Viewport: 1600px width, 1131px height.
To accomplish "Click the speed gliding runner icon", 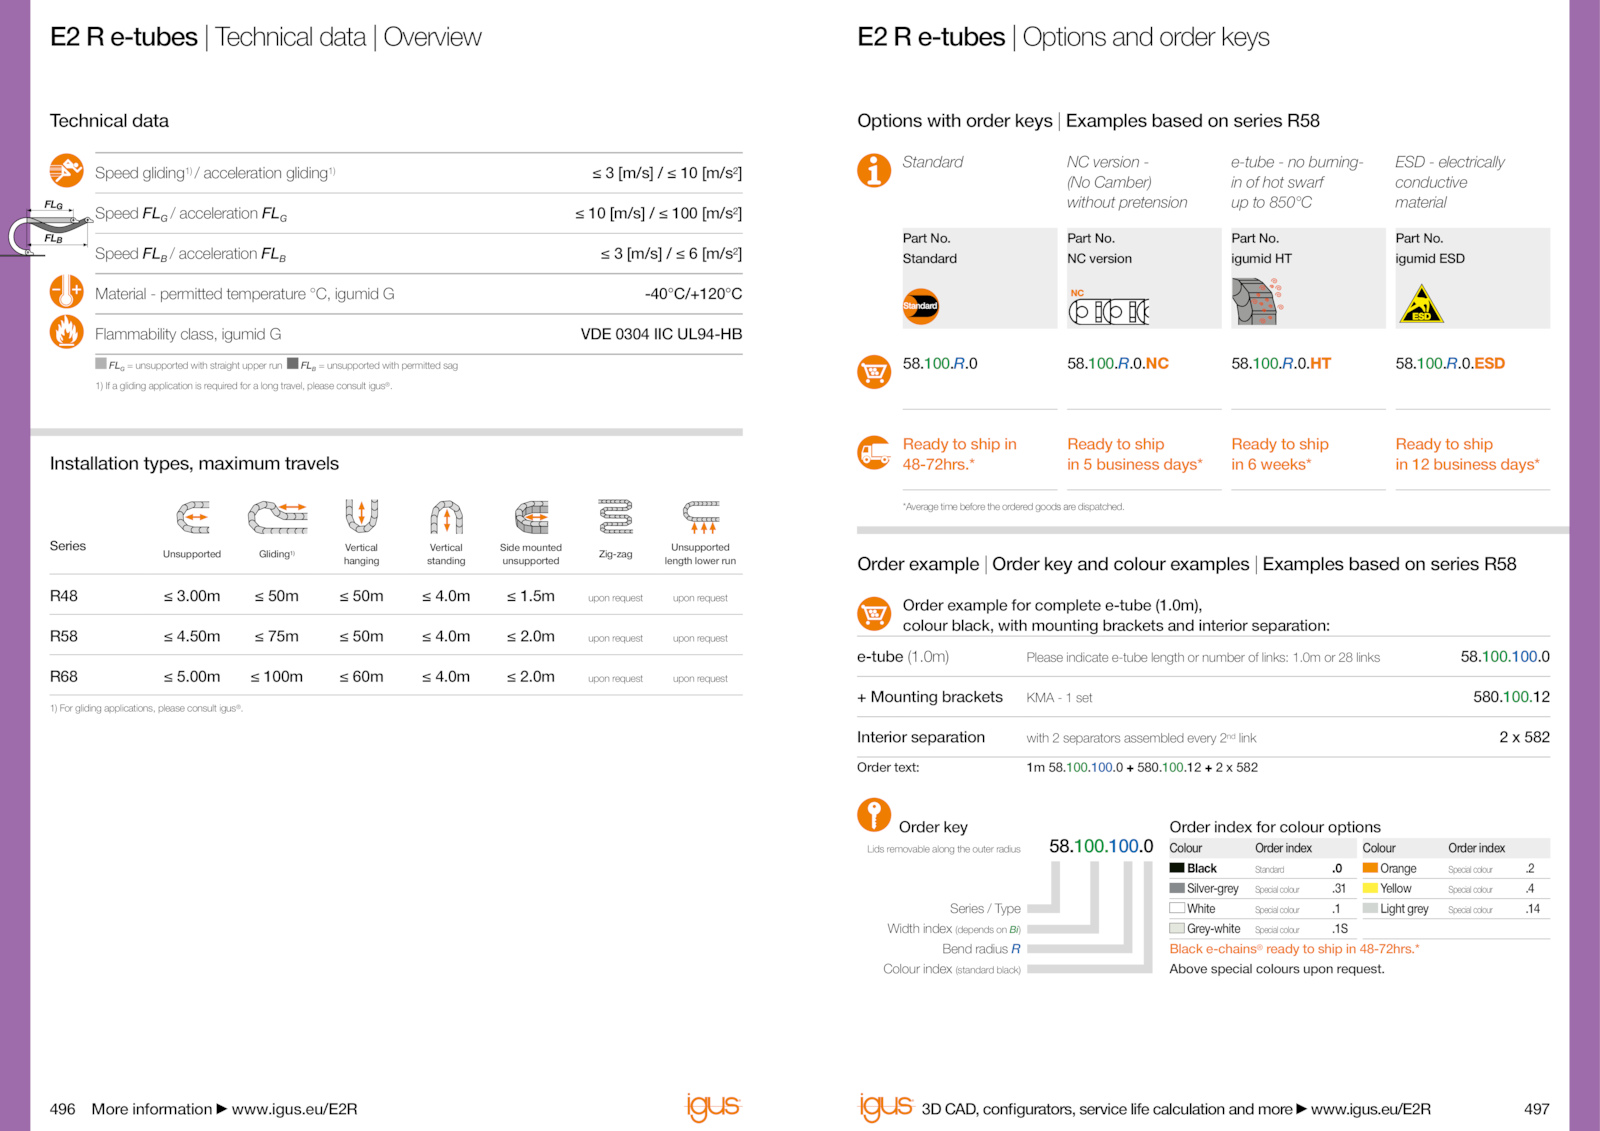I will (66, 171).
